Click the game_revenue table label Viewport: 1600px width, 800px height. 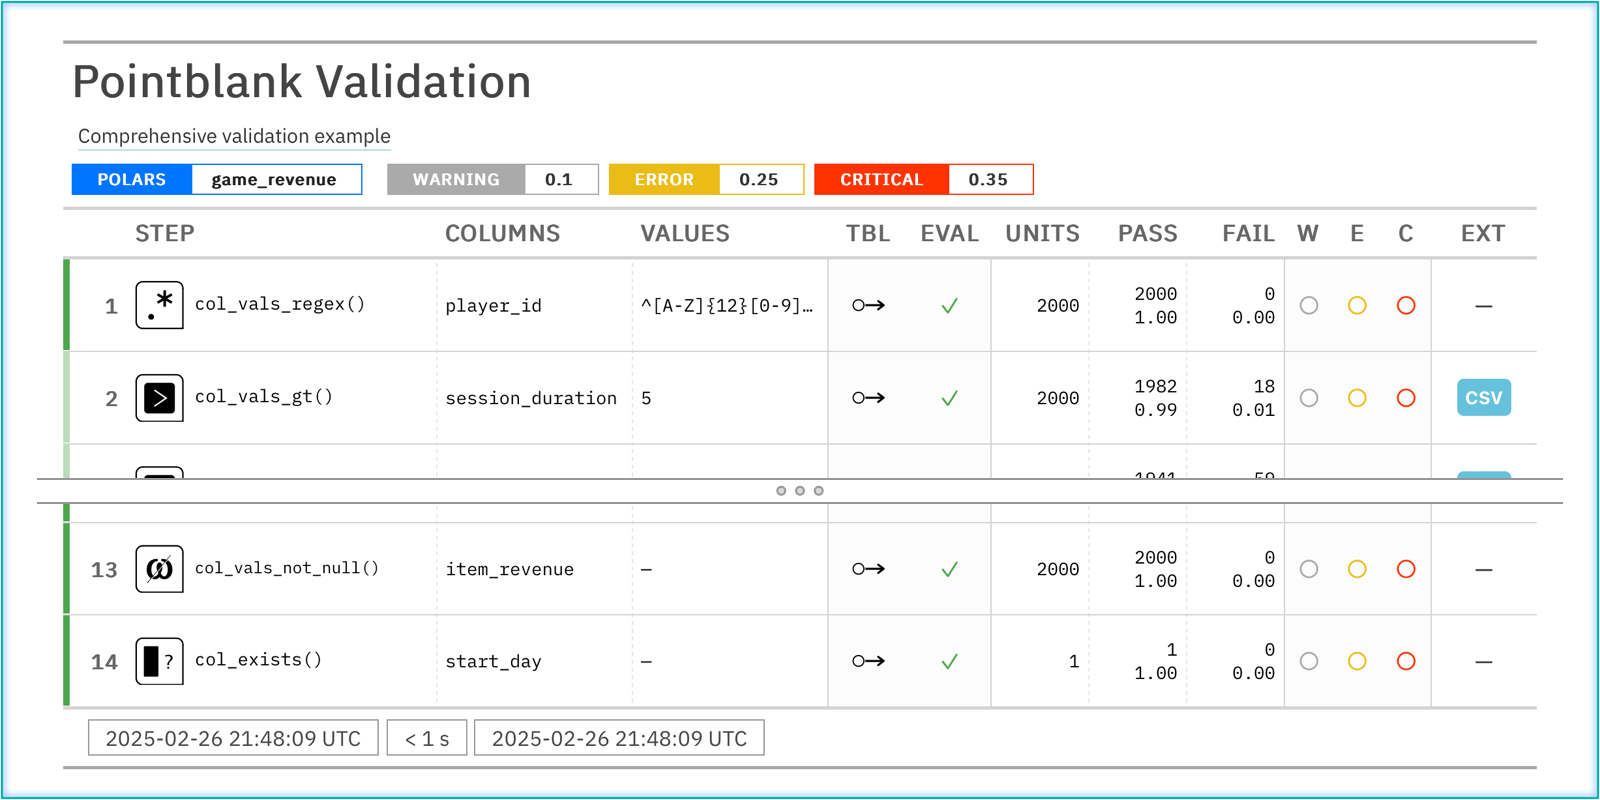click(274, 180)
